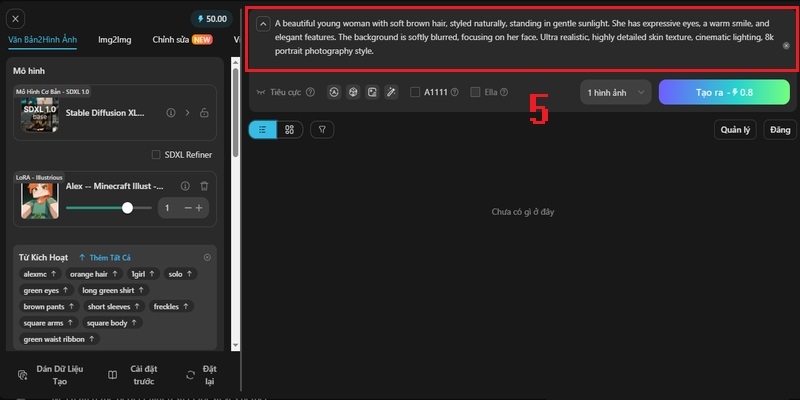The height and width of the screenshot is (400, 800).
Task: Click Dán Dữ Liệu Tạo button
Action: [50, 375]
